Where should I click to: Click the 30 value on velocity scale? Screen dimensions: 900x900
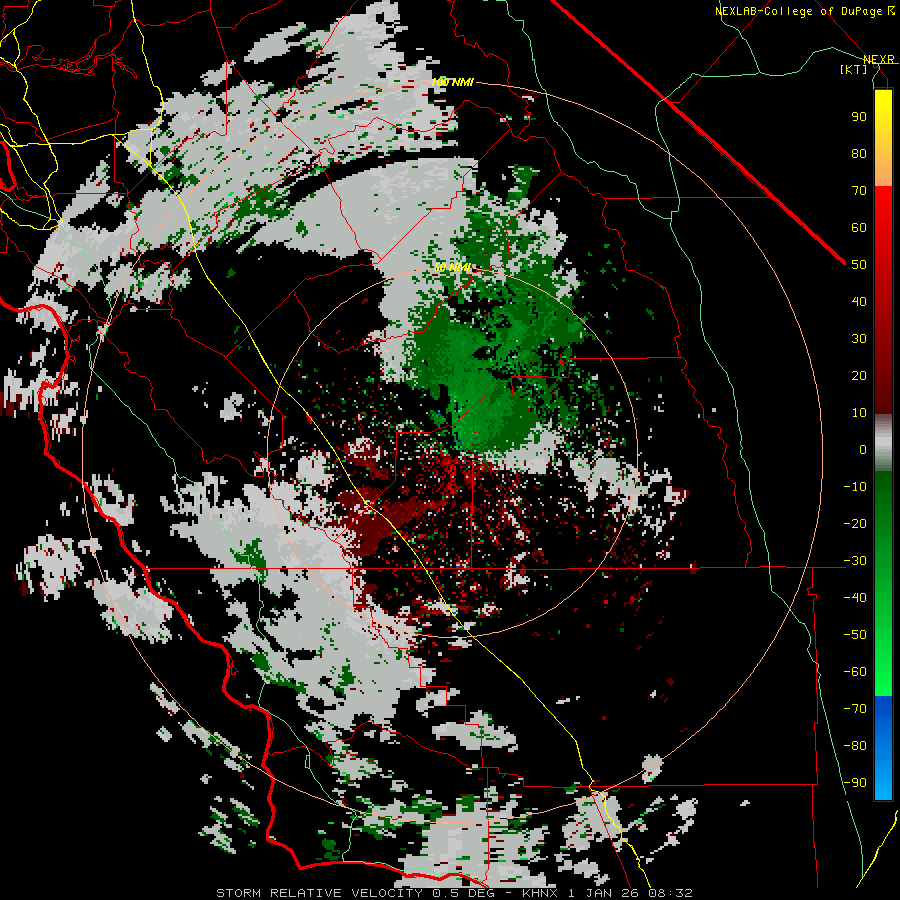(x=859, y=339)
